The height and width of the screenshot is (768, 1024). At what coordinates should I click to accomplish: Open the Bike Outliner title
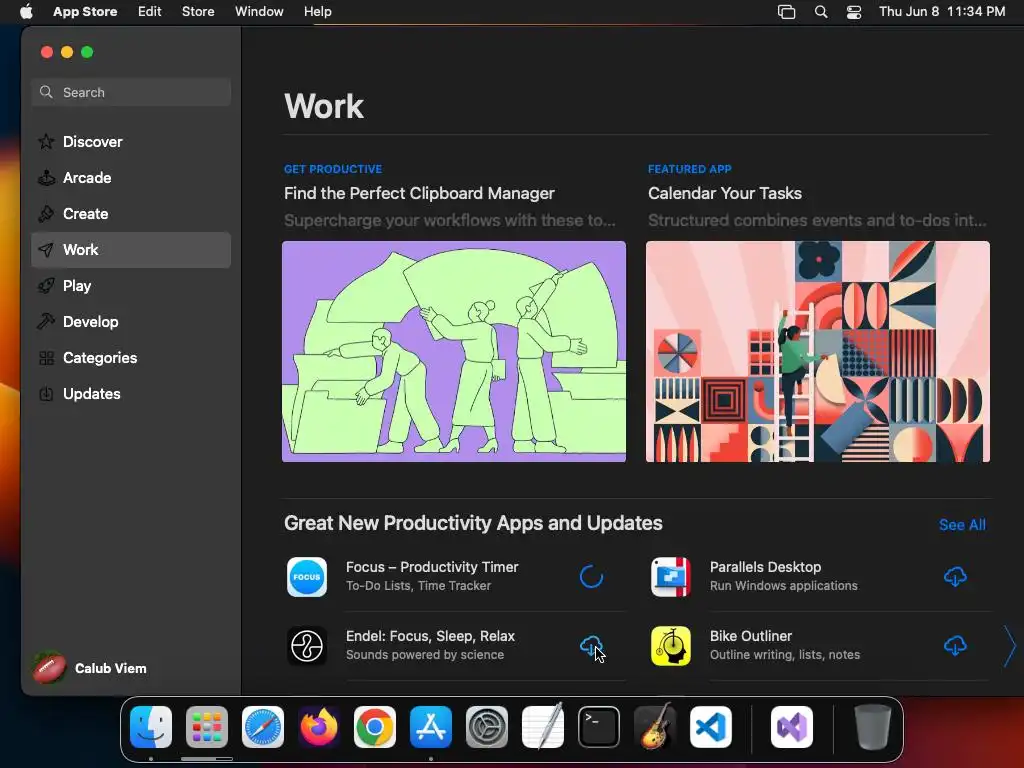750,636
